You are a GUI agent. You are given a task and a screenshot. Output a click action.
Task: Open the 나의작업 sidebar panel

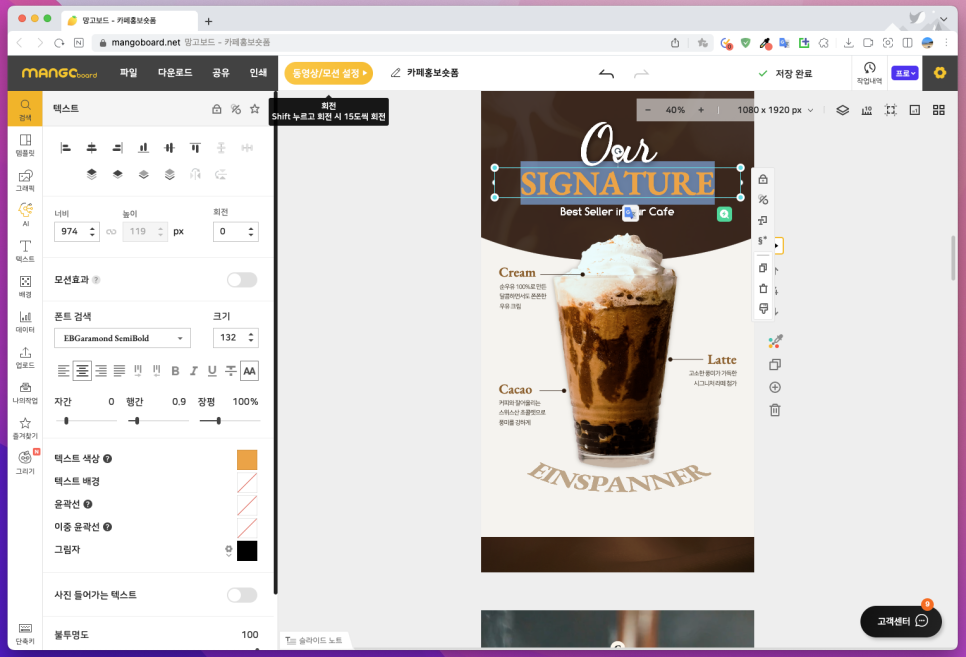point(25,392)
